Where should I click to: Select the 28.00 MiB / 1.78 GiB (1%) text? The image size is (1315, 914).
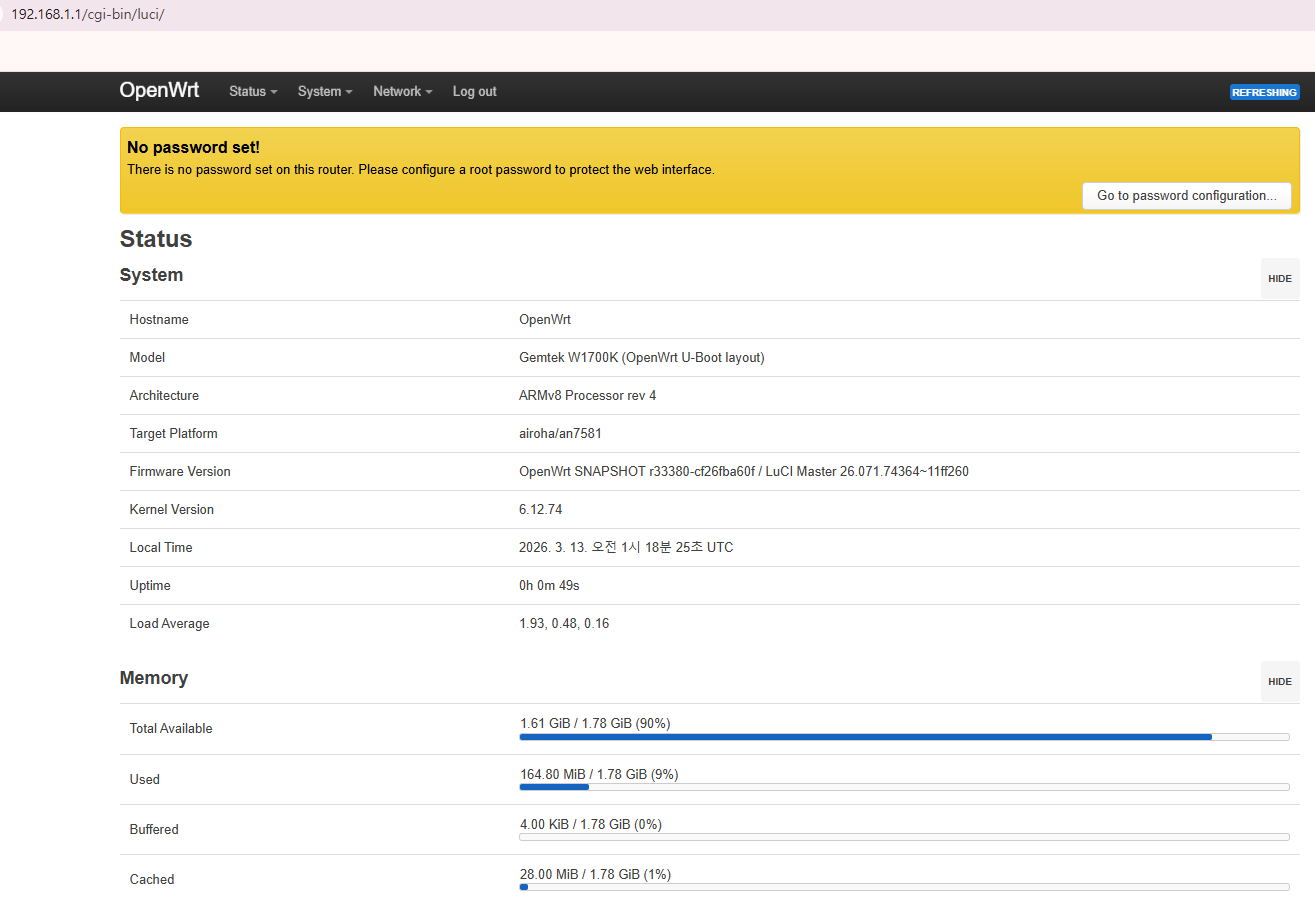pyautogui.click(x=595, y=874)
